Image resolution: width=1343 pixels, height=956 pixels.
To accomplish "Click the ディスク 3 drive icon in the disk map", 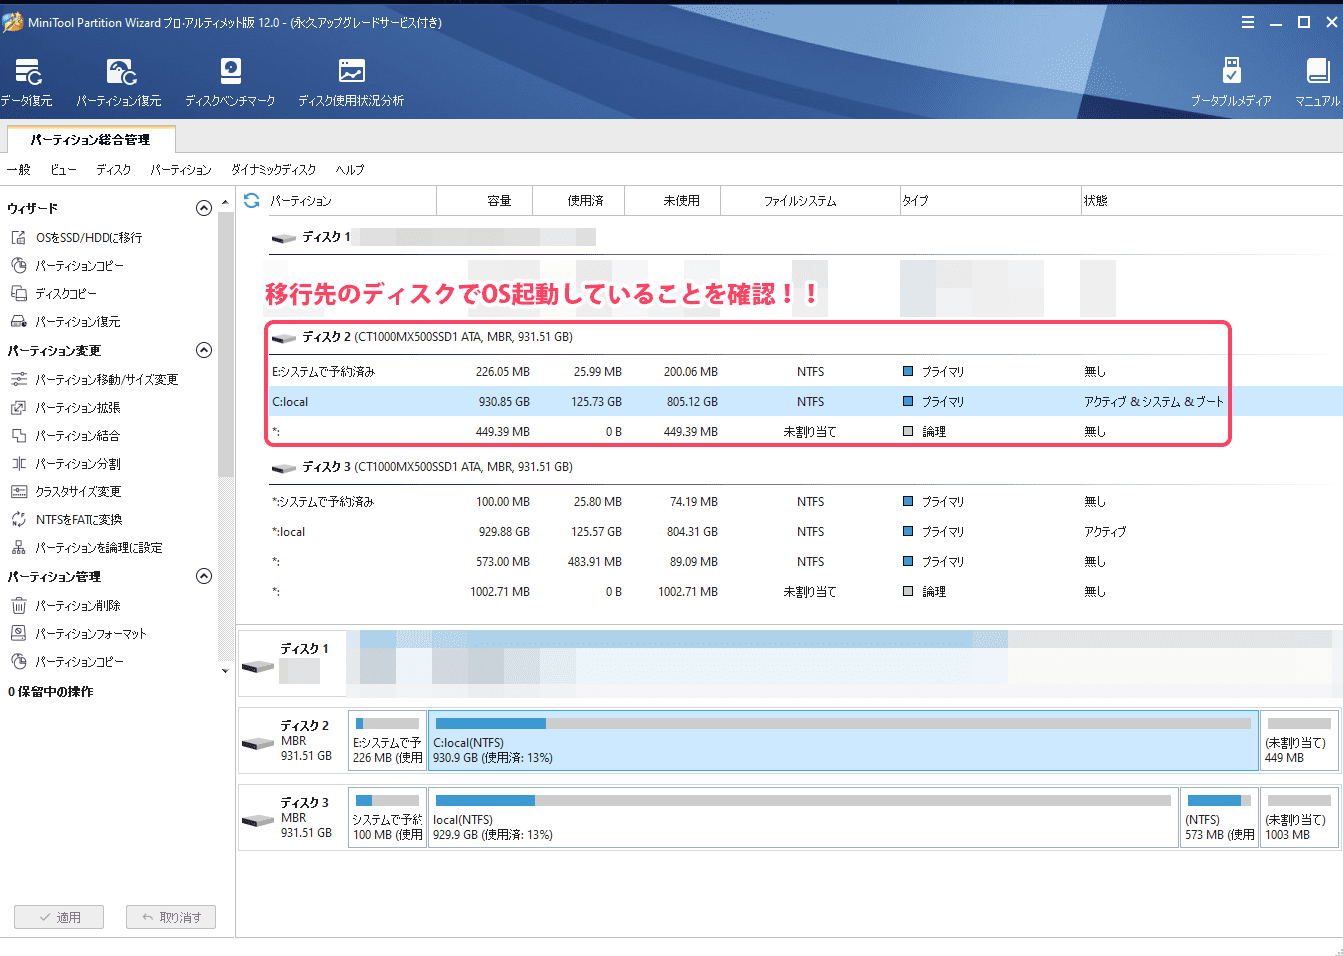I will pyautogui.click(x=258, y=820).
